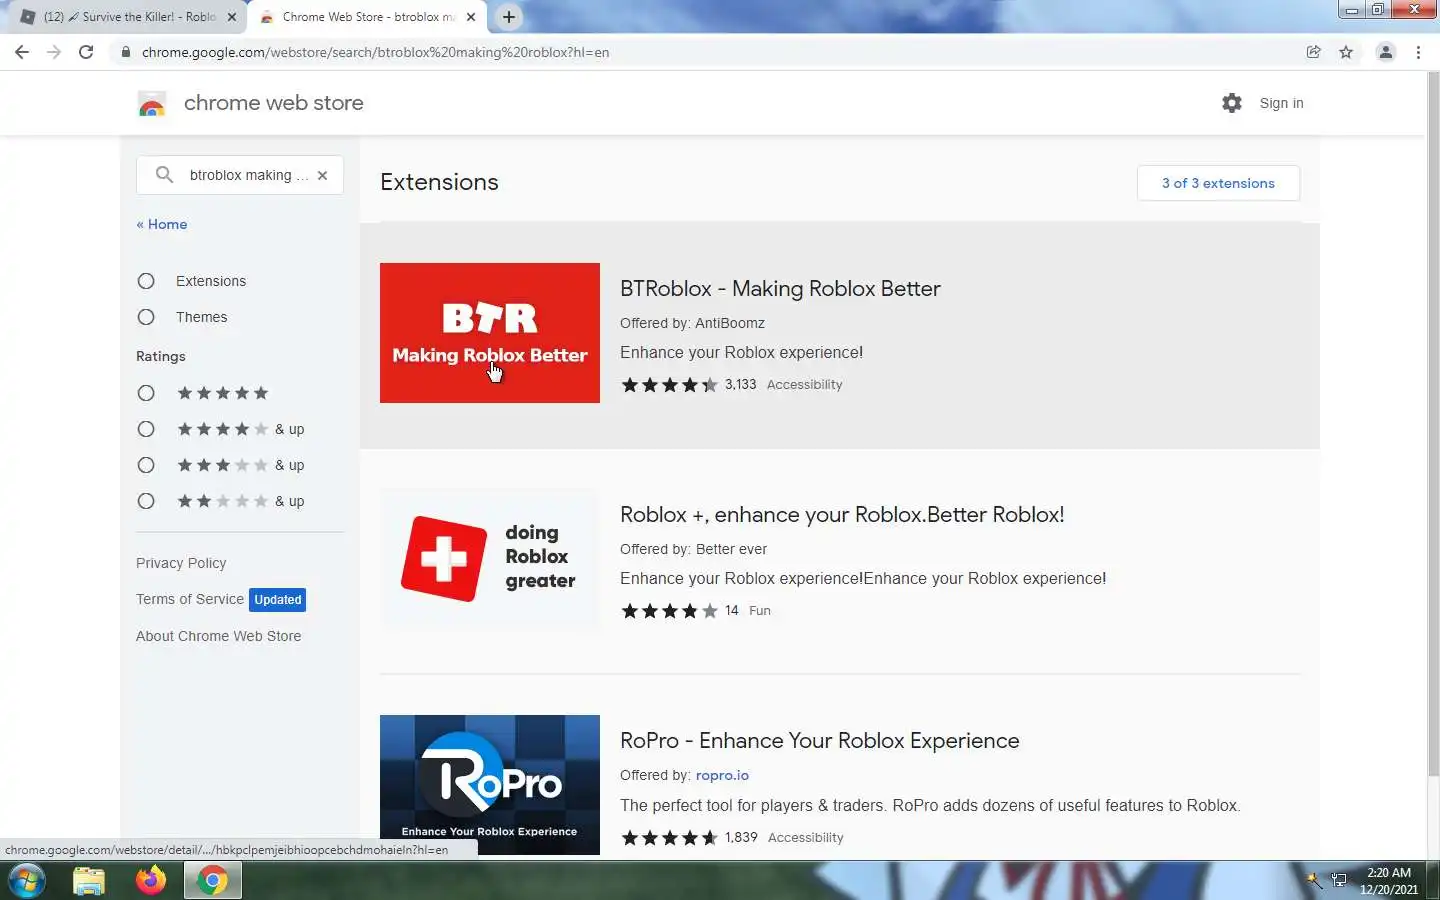This screenshot has width=1440, height=900.
Task: Launch Firefox from taskbar
Action: [151, 881]
